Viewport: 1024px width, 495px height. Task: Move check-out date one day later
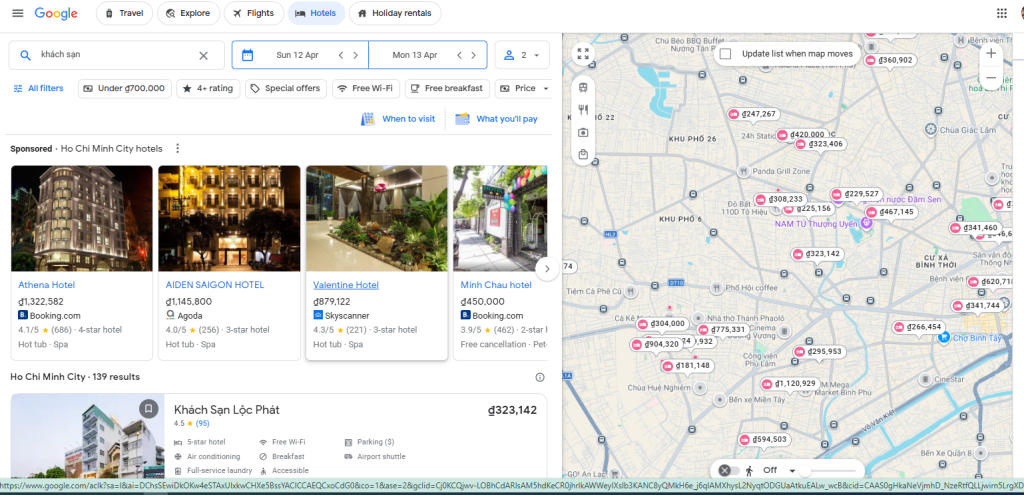pos(473,56)
